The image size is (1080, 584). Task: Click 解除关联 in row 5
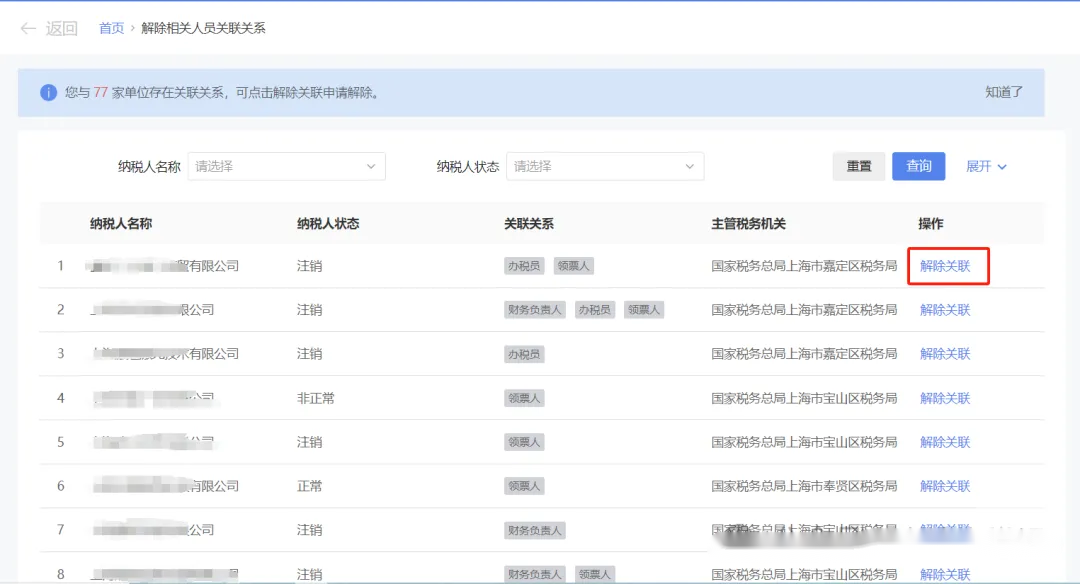945,442
